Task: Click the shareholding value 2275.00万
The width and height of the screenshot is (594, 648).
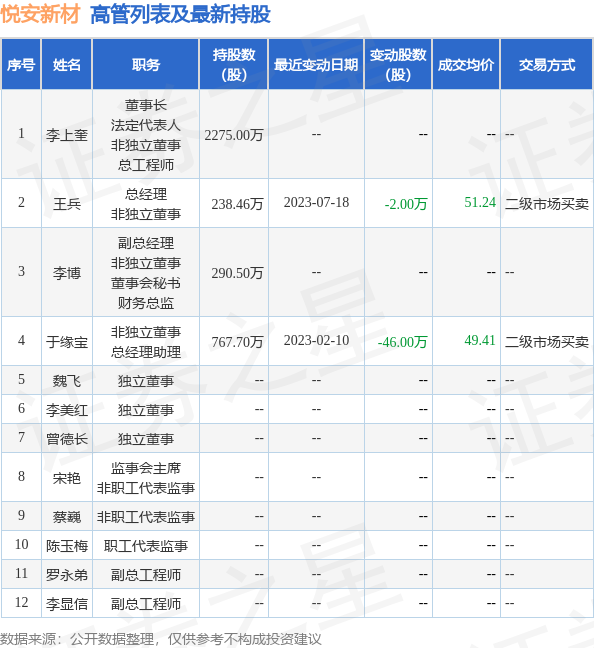Action: 234,135
